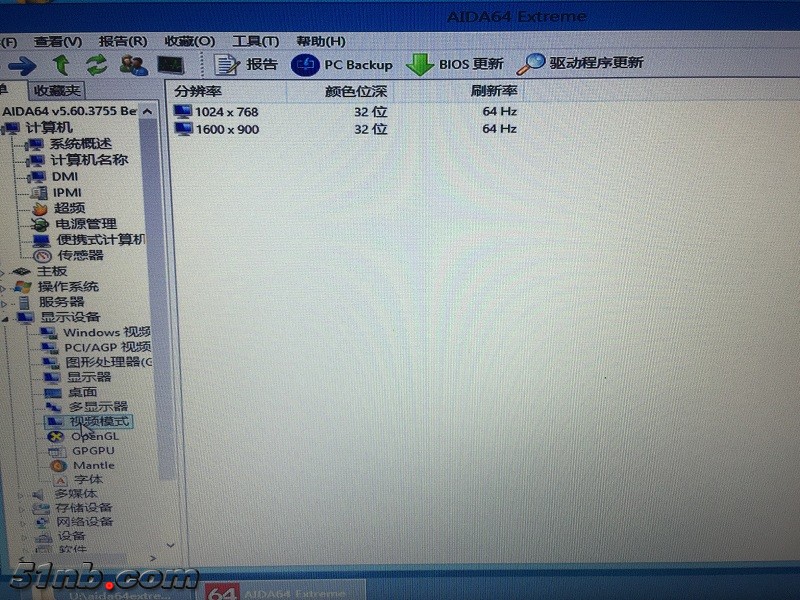Select 服务器 in the tree
This screenshot has width=800, height=600.
point(61,302)
